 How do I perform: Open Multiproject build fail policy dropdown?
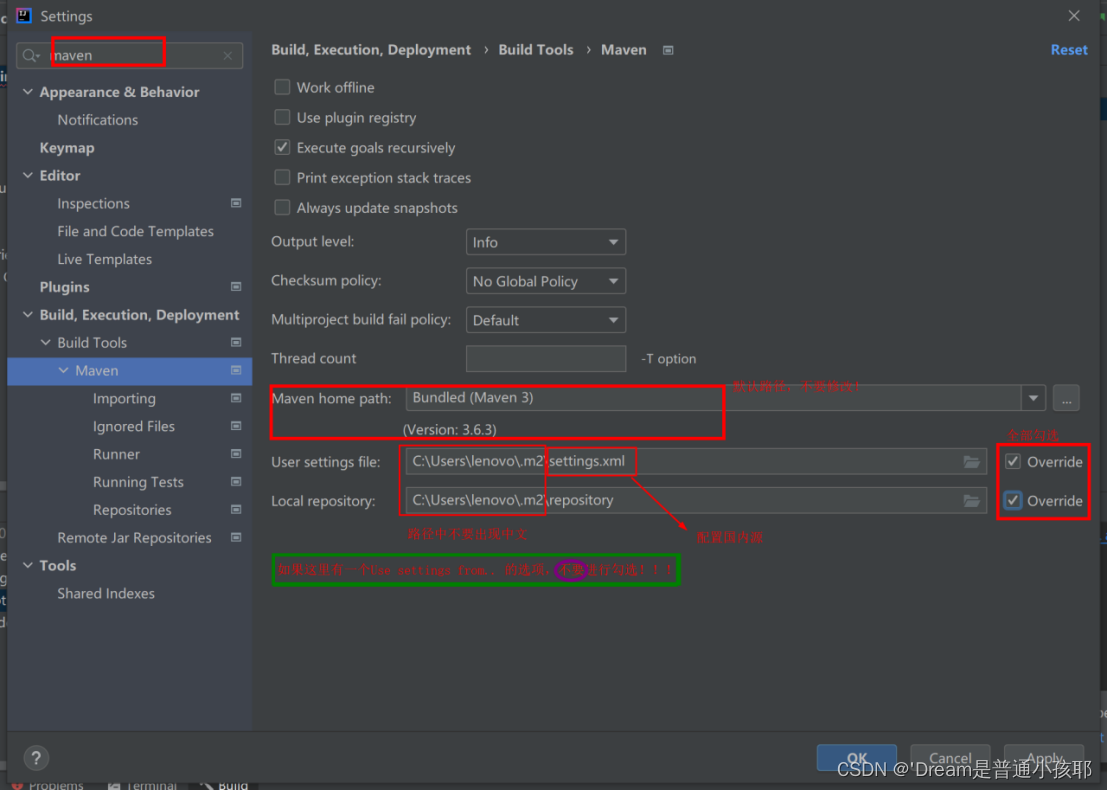point(546,320)
